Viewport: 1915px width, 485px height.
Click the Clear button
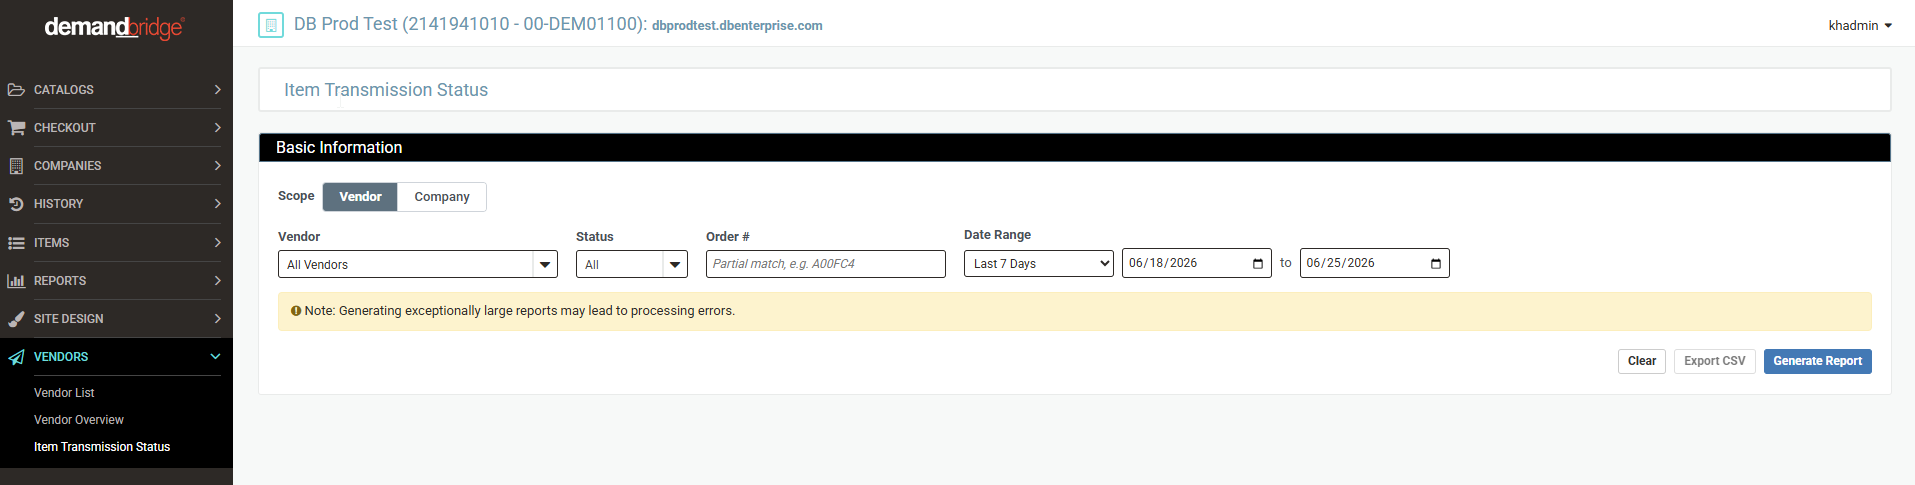(x=1642, y=361)
